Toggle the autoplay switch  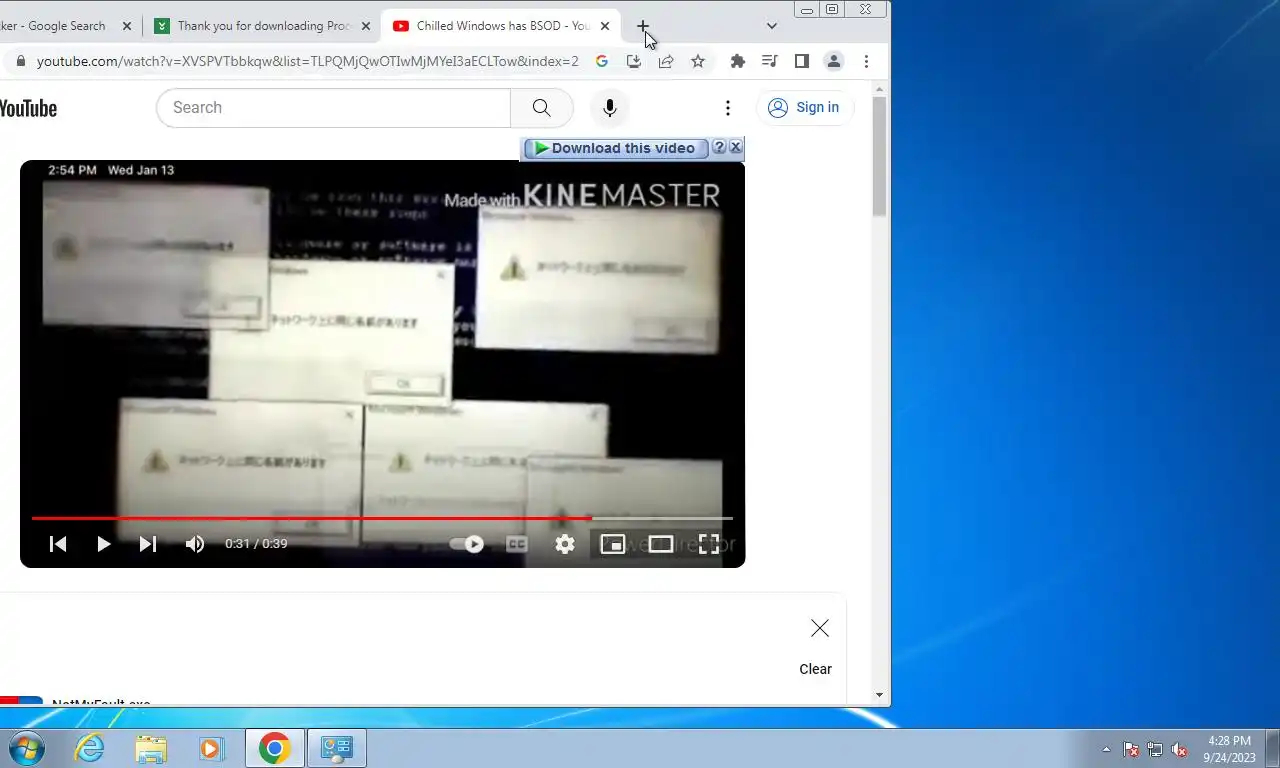point(467,544)
